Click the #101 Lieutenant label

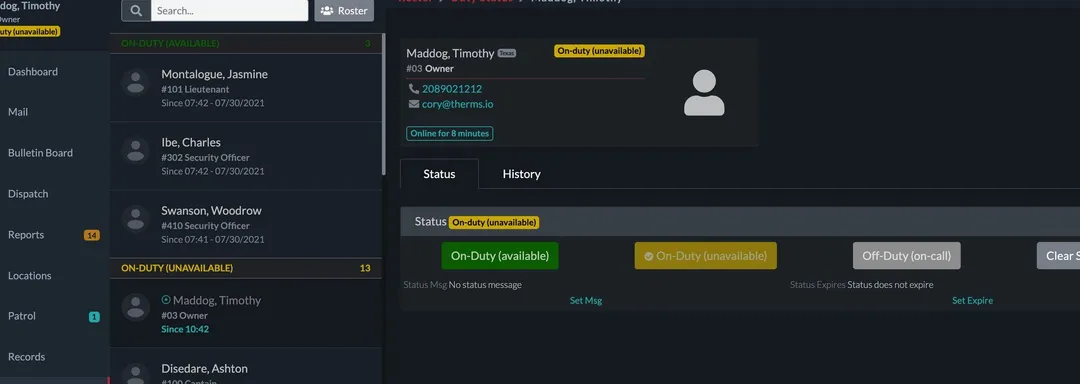(x=196, y=89)
